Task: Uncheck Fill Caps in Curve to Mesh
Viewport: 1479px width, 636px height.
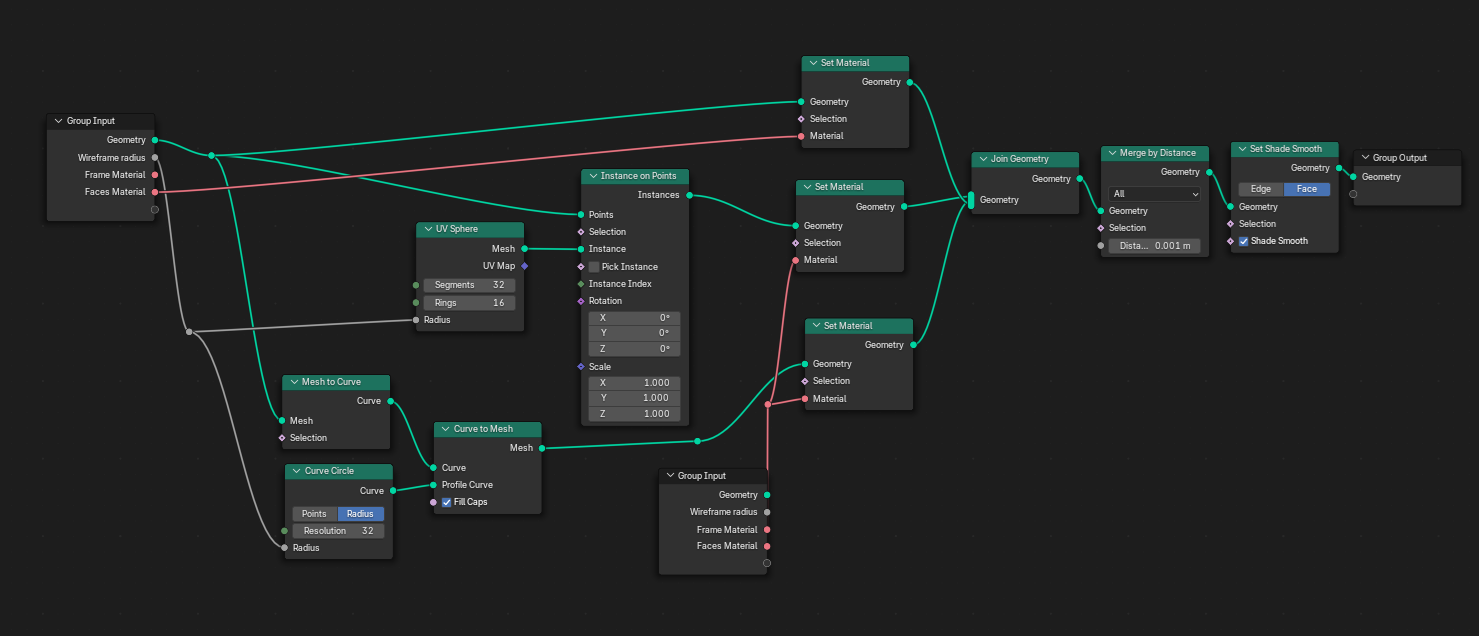Action: pyautogui.click(x=447, y=502)
